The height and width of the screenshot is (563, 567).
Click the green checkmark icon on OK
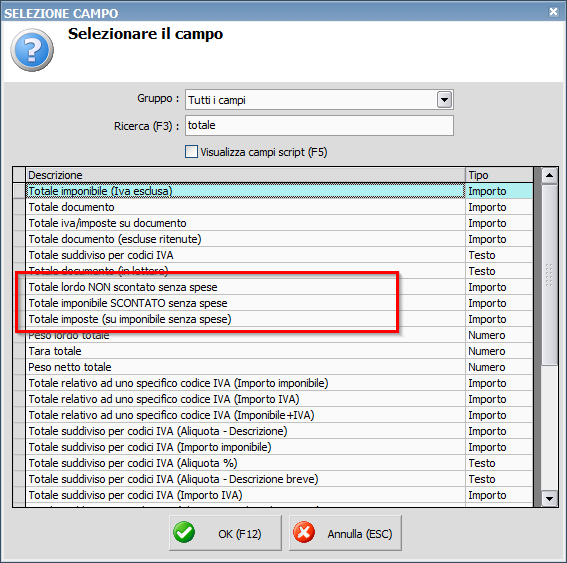[x=184, y=533]
